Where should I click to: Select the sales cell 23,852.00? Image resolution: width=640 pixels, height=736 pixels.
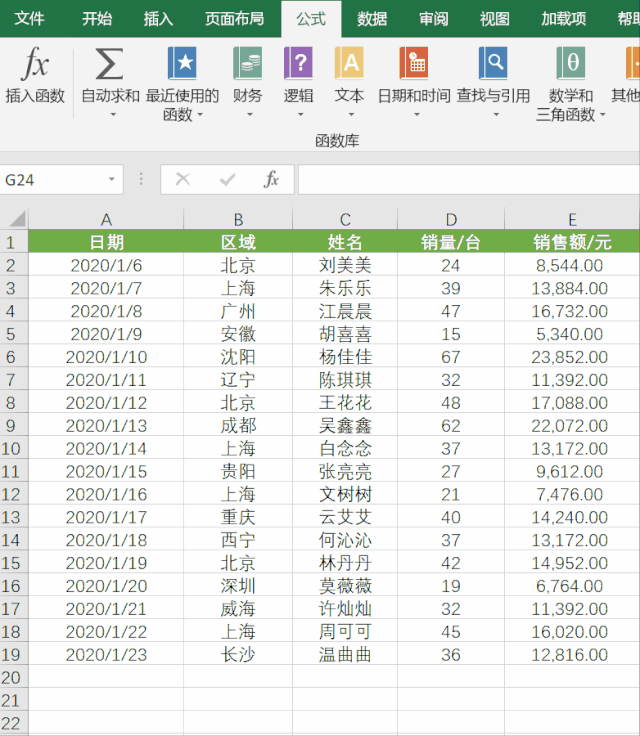[572, 357]
